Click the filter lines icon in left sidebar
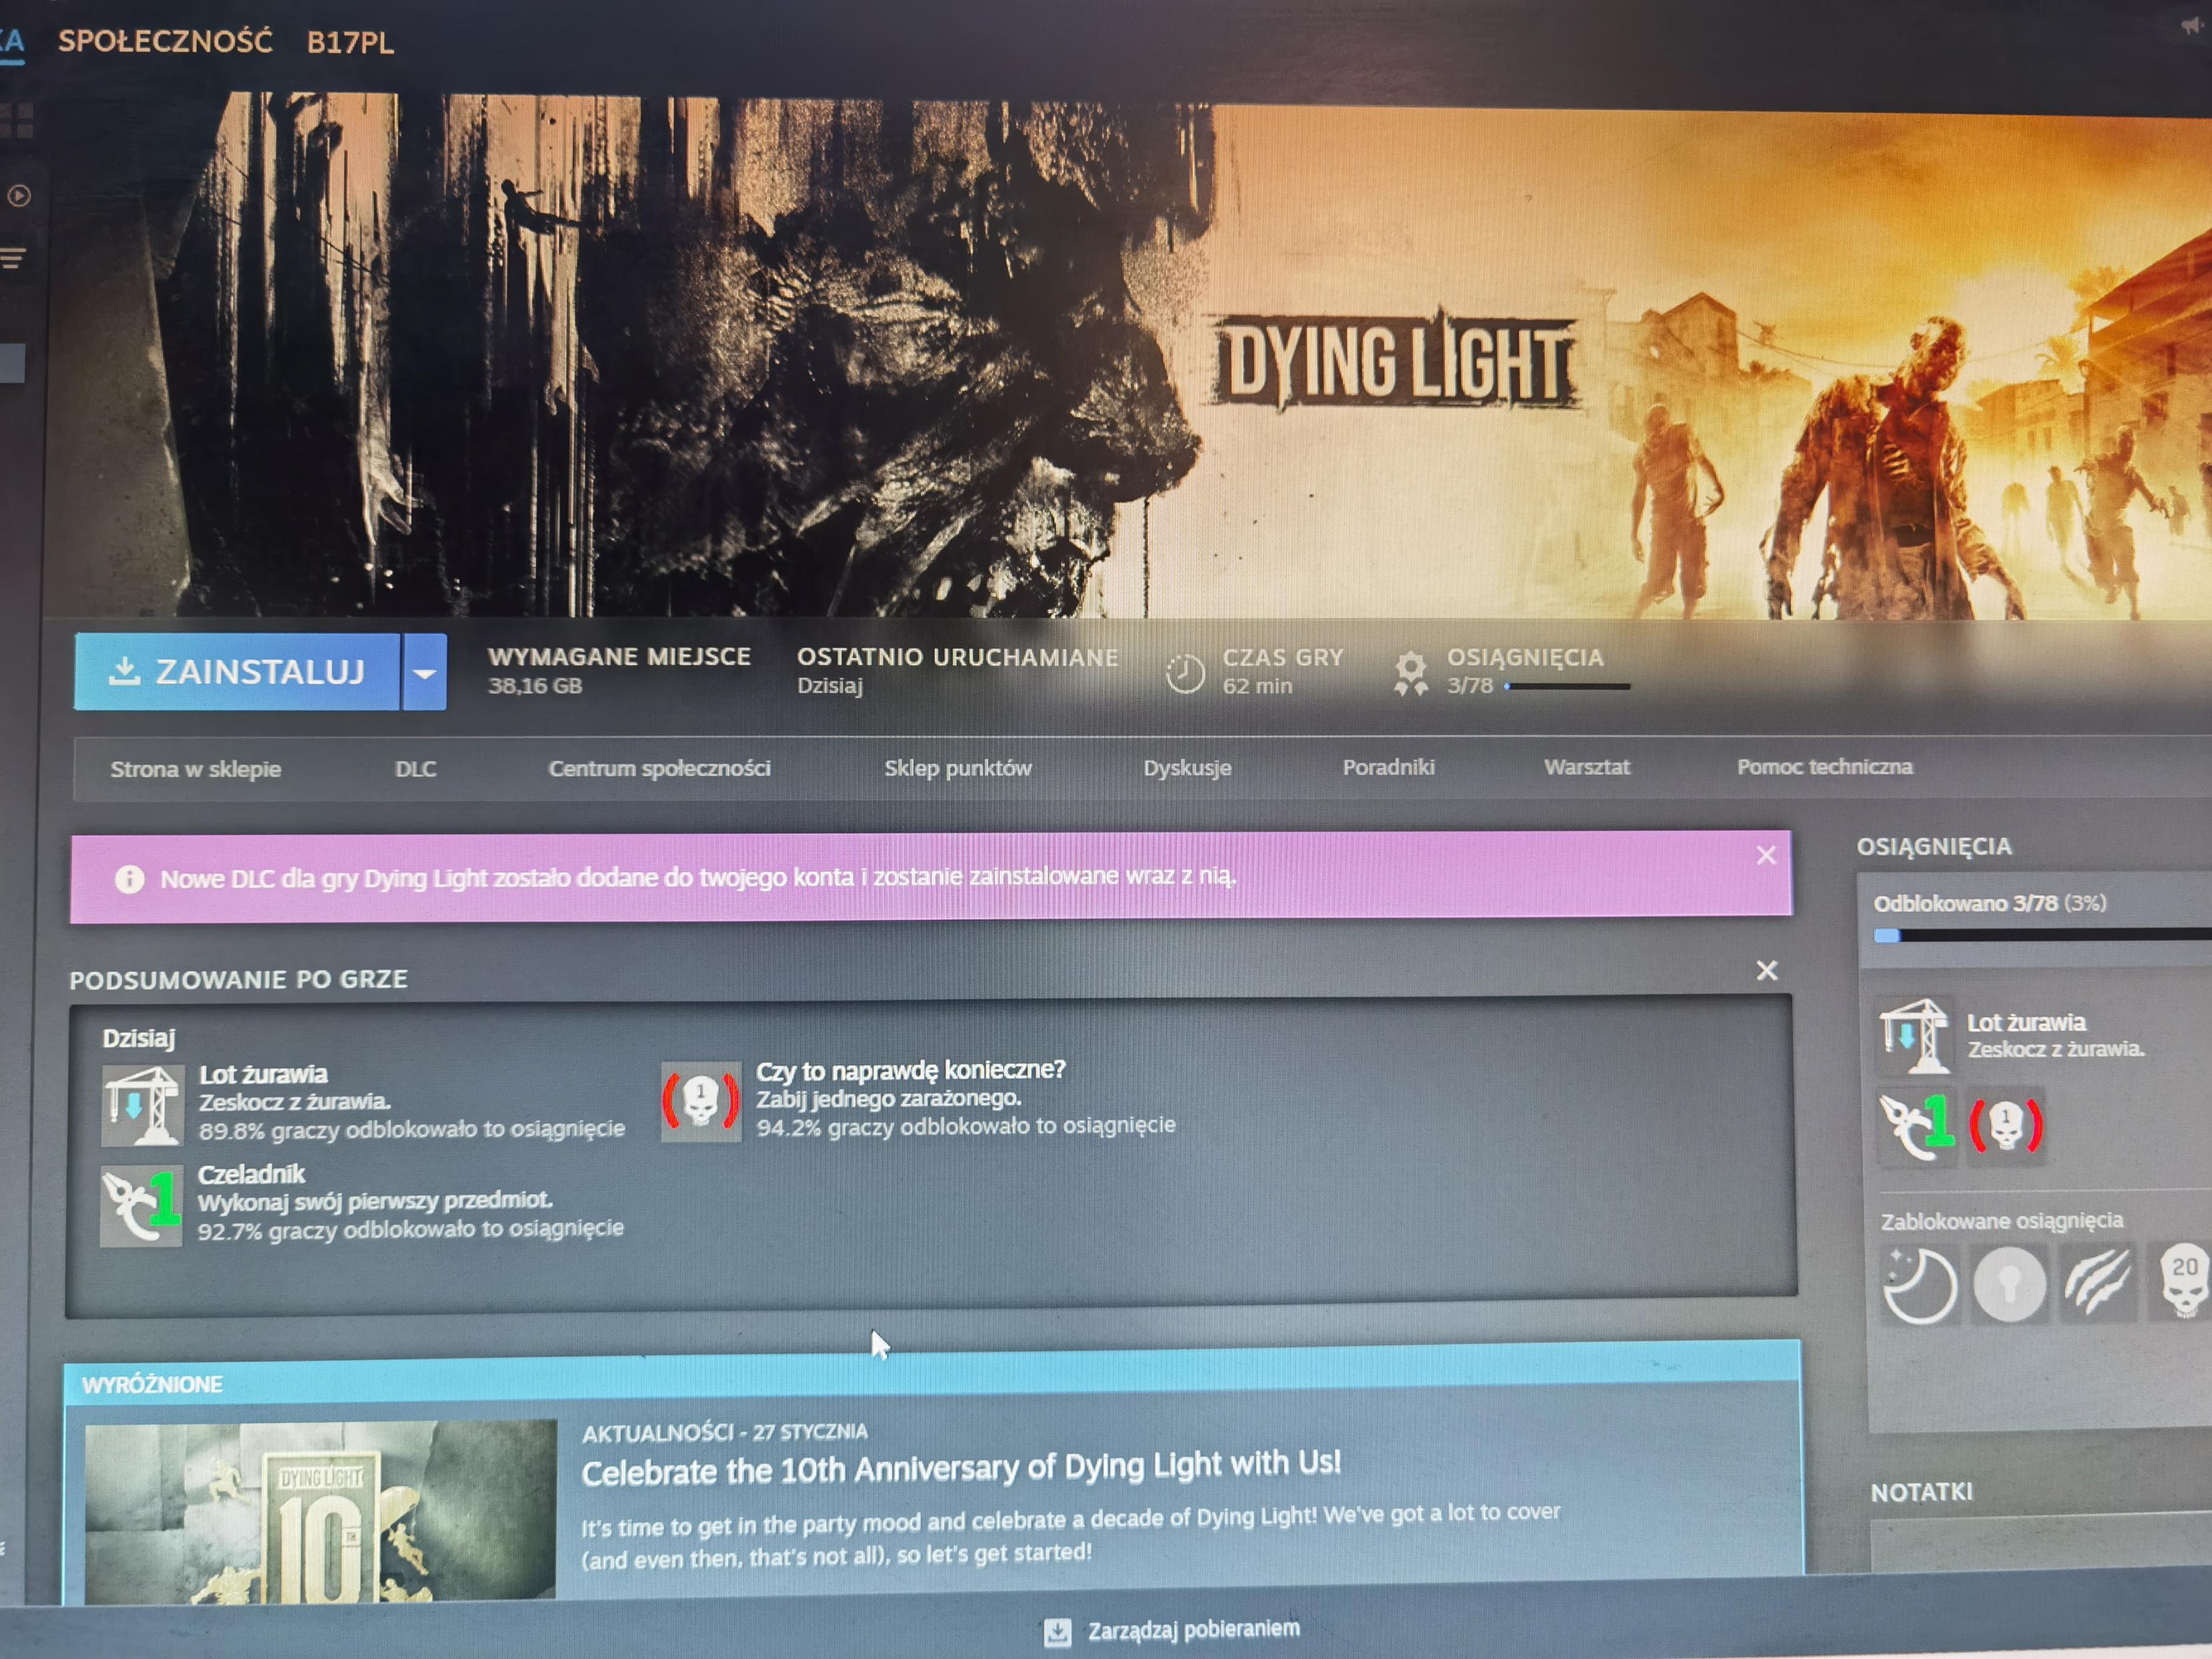The width and height of the screenshot is (2212, 1659). [13, 259]
